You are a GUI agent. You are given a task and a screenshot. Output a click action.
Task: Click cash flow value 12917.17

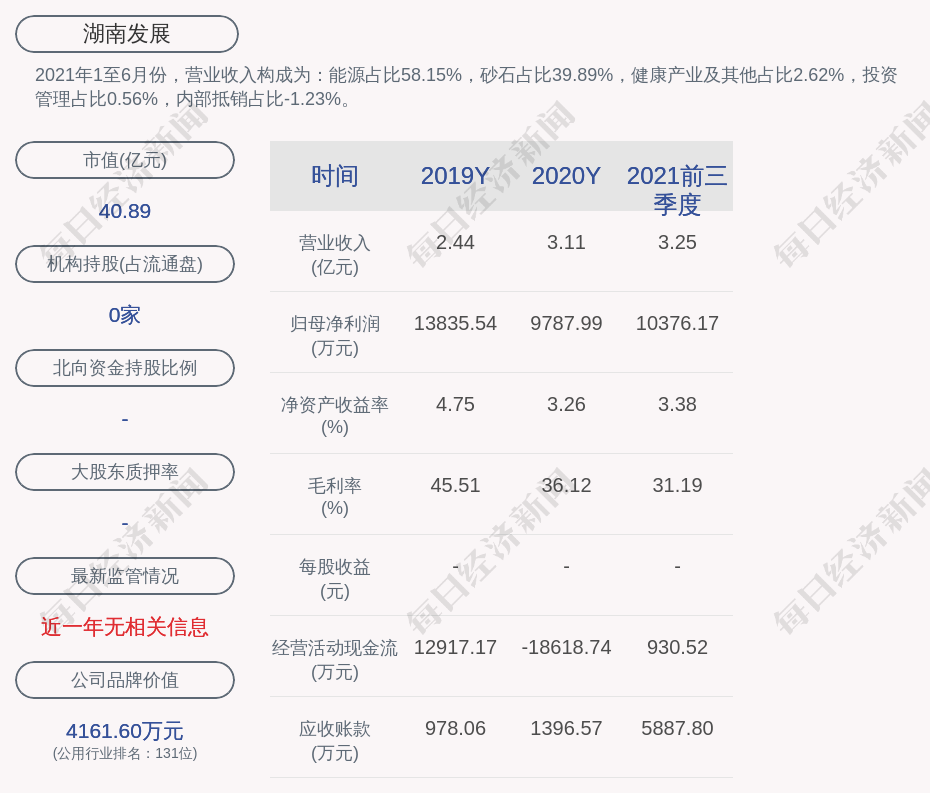[x=455, y=647]
